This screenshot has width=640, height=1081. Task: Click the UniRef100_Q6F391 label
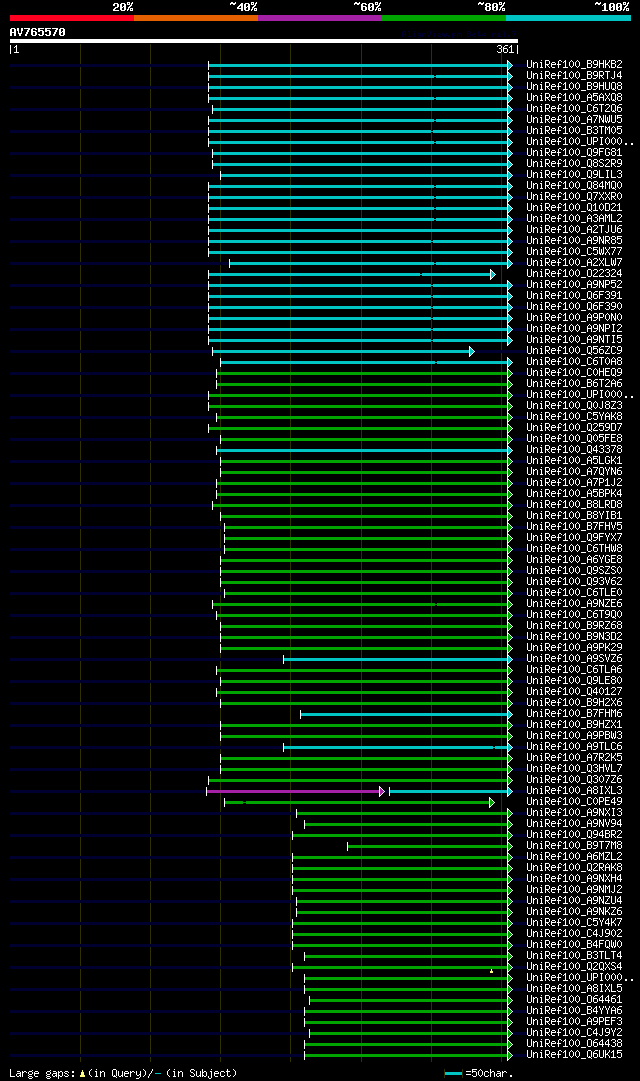click(574, 296)
